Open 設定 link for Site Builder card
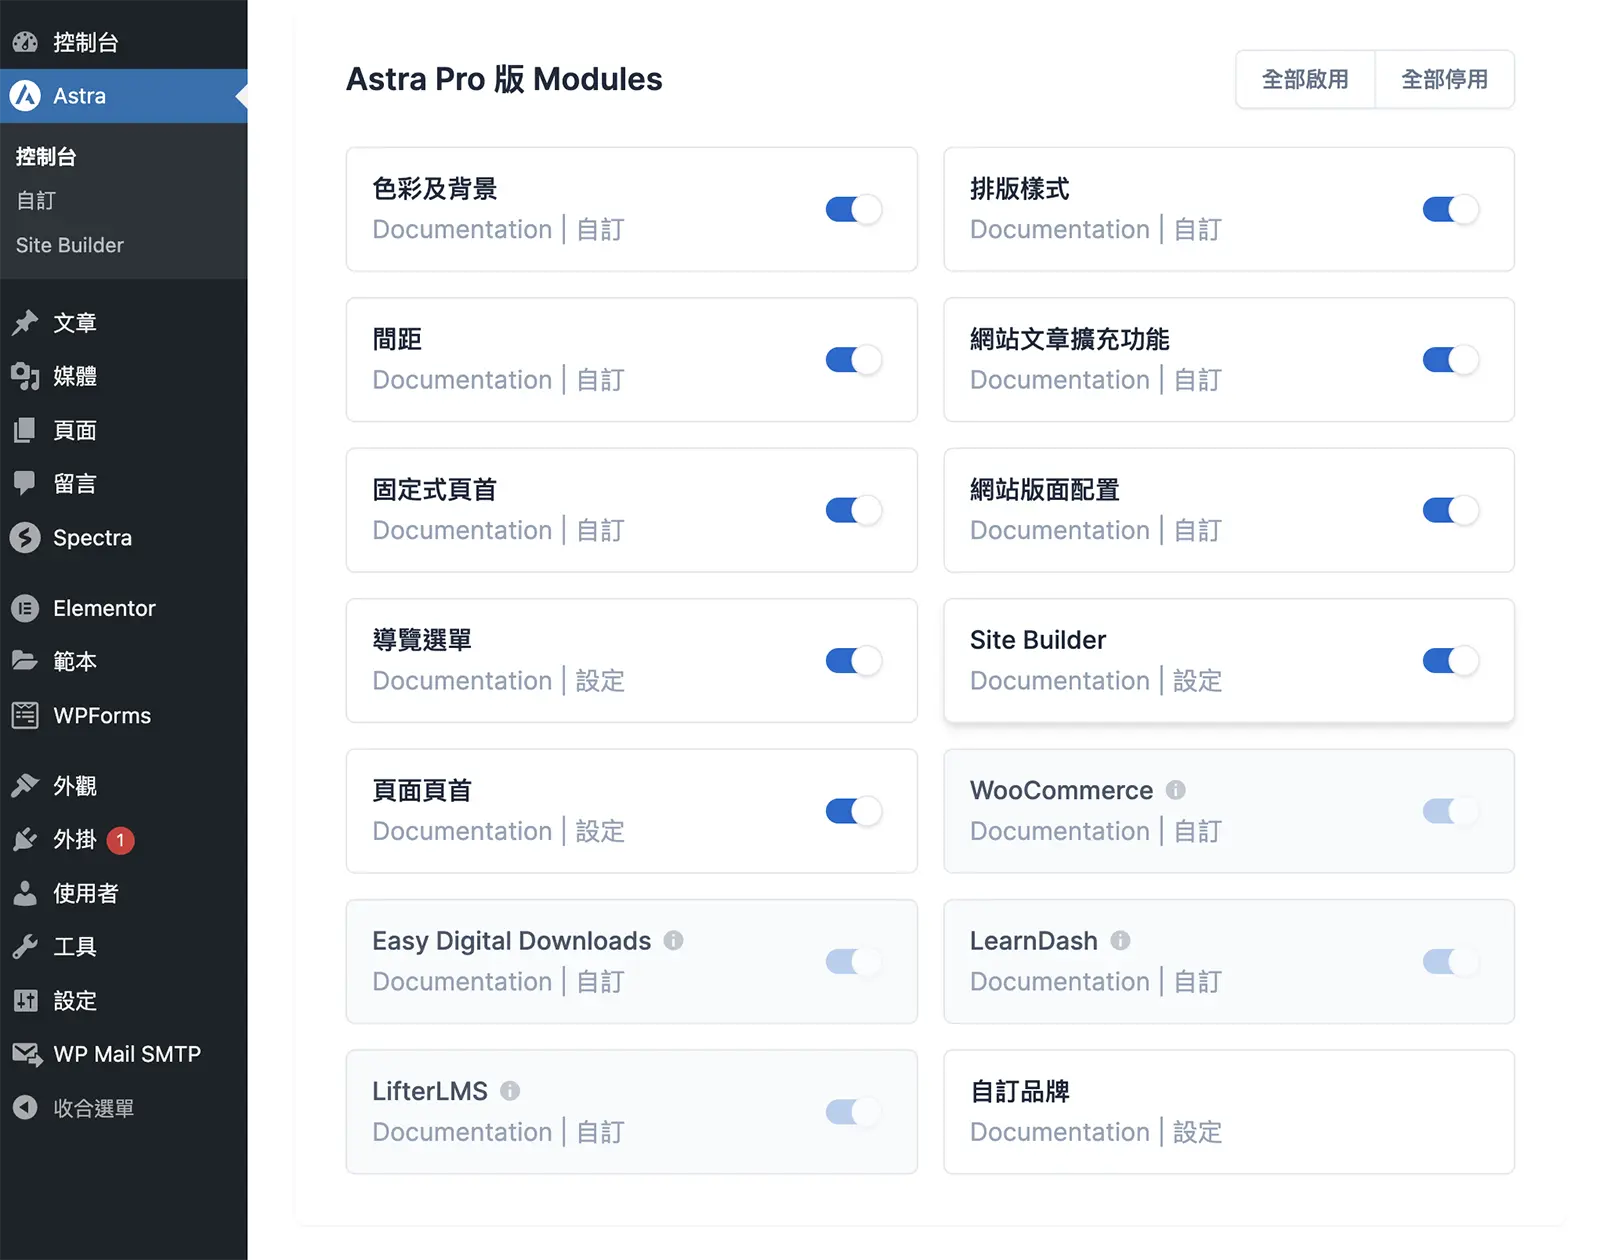The width and height of the screenshot is (1600, 1260). coord(1198,681)
